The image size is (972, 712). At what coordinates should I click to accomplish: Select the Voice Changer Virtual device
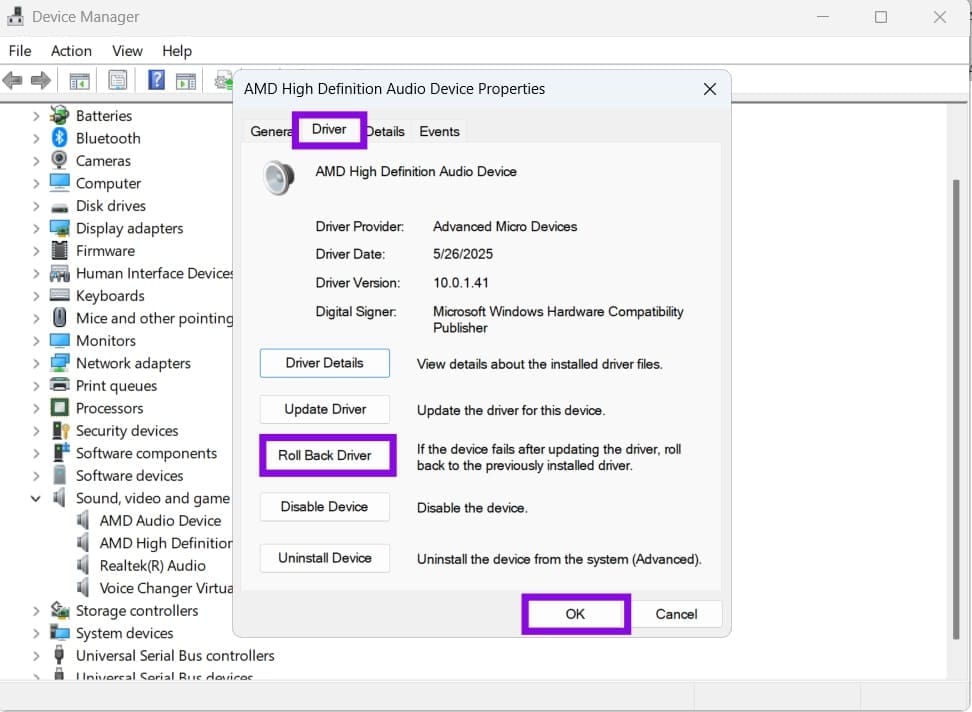166,588
